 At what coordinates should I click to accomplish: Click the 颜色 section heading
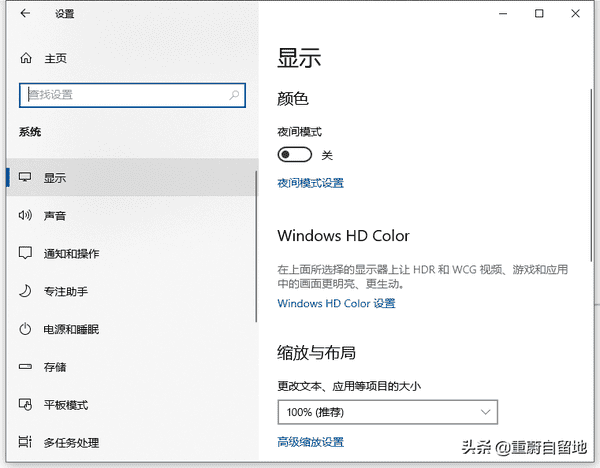(293, 98)
